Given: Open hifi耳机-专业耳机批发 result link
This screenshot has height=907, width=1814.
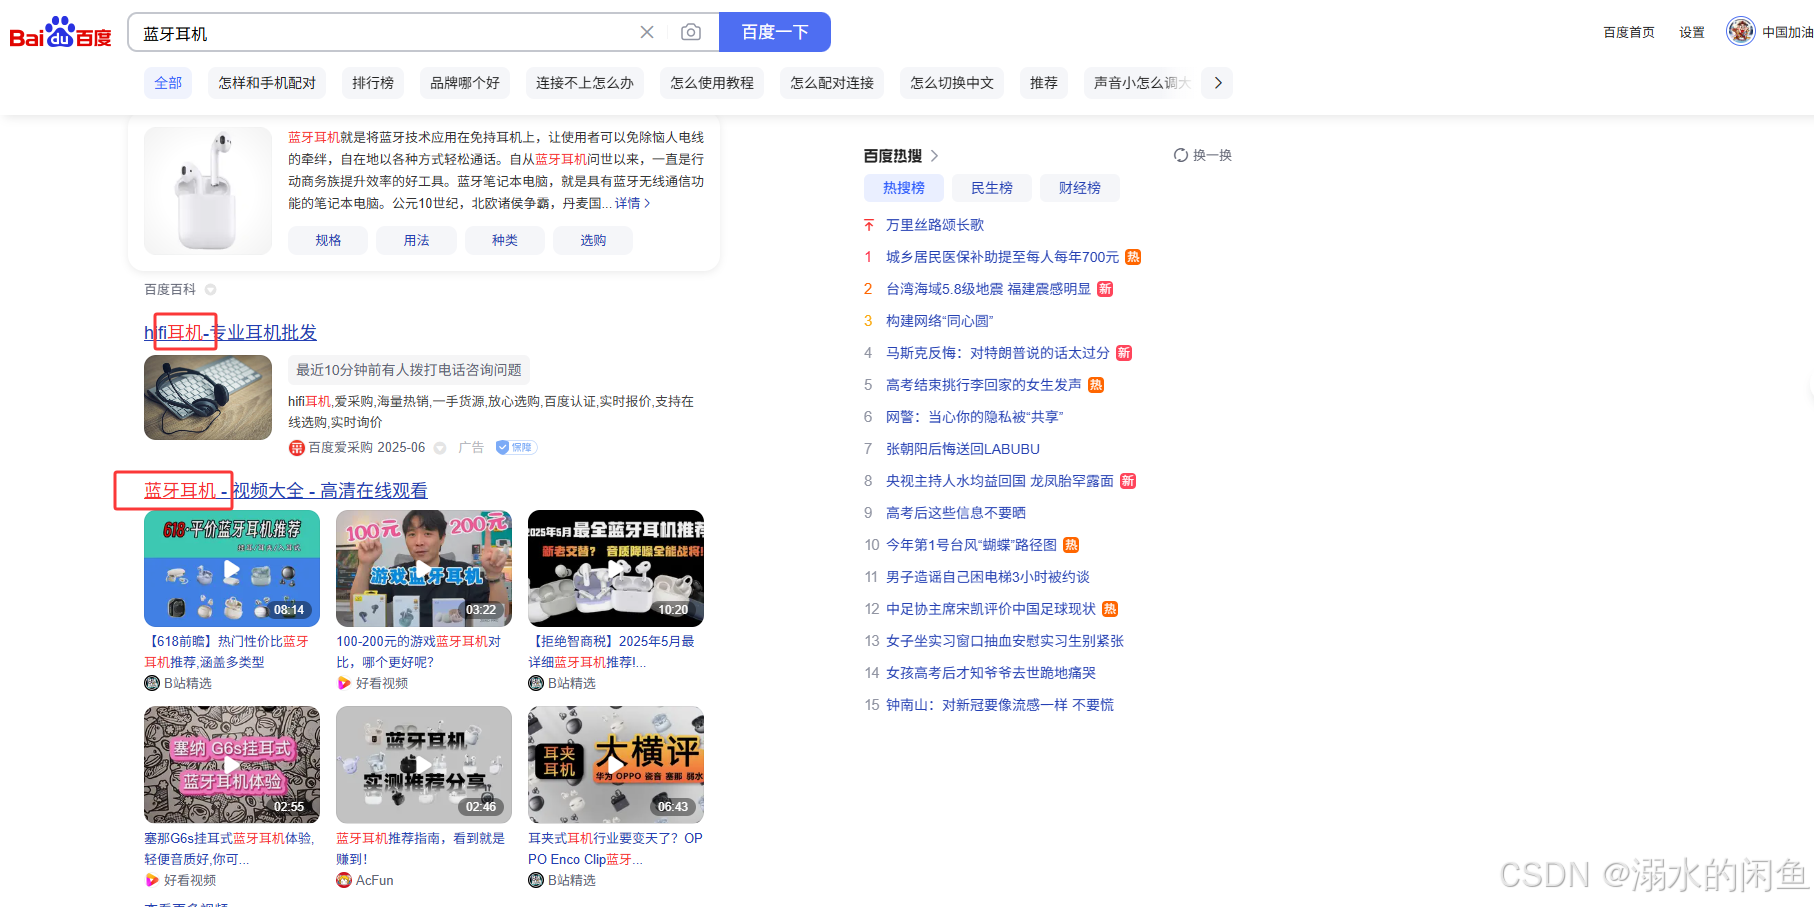Looking at the screenshot, I should tap(230, 332).
